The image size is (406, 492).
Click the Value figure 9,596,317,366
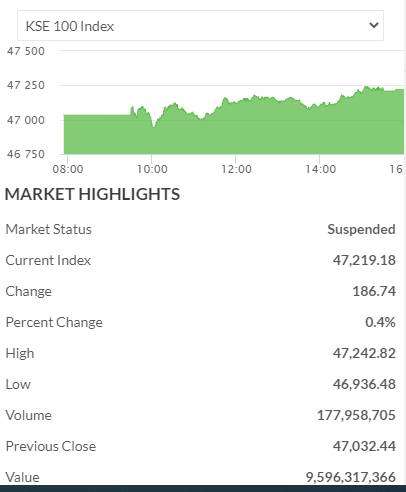click(351, 477)
